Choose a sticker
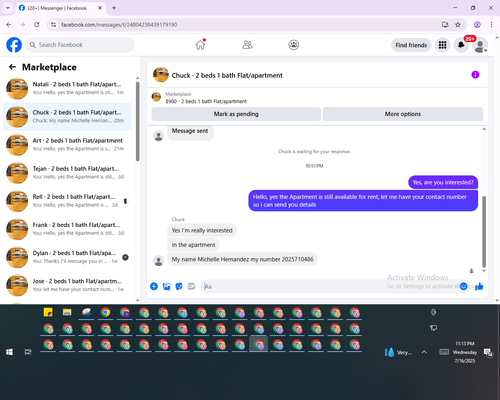The height and width of the screenshot is (400, 500). 179,286
